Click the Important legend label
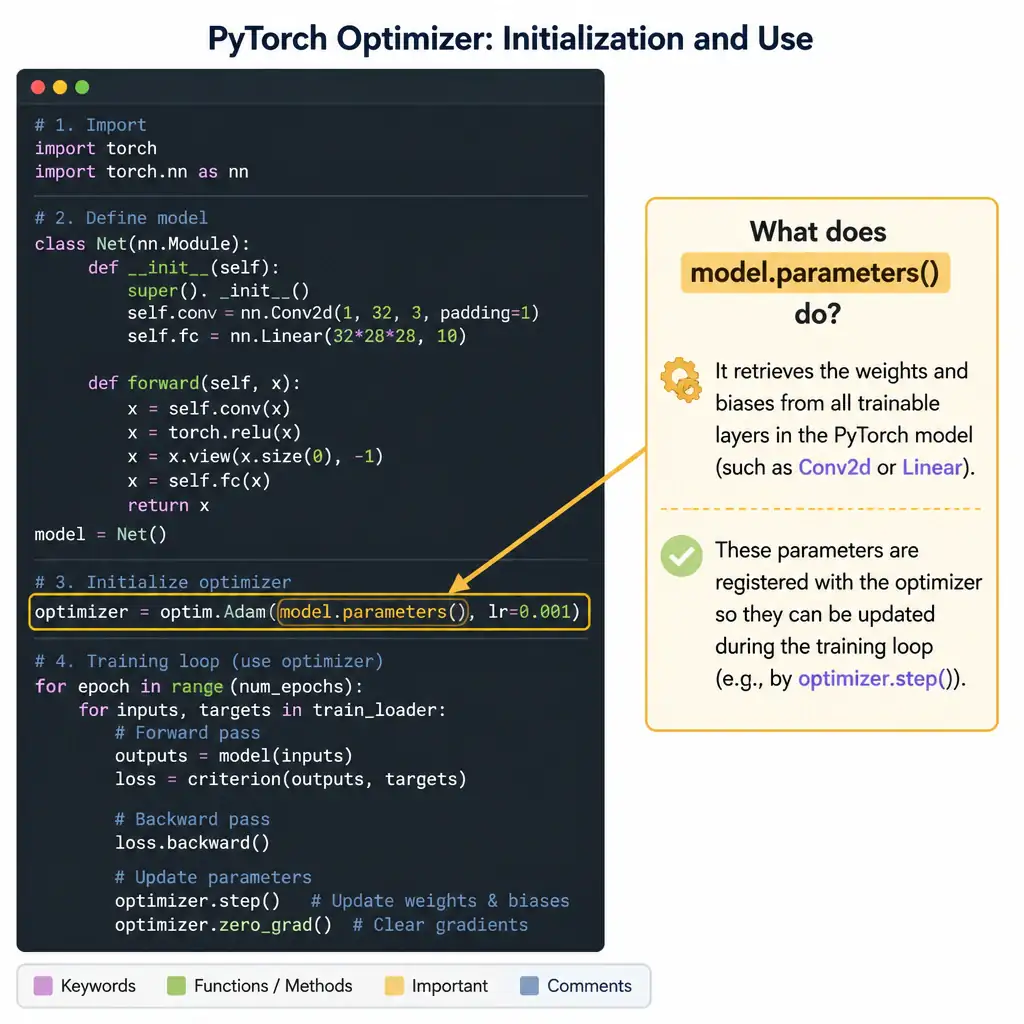The image size is (1024, 1024). coord(449,985)
